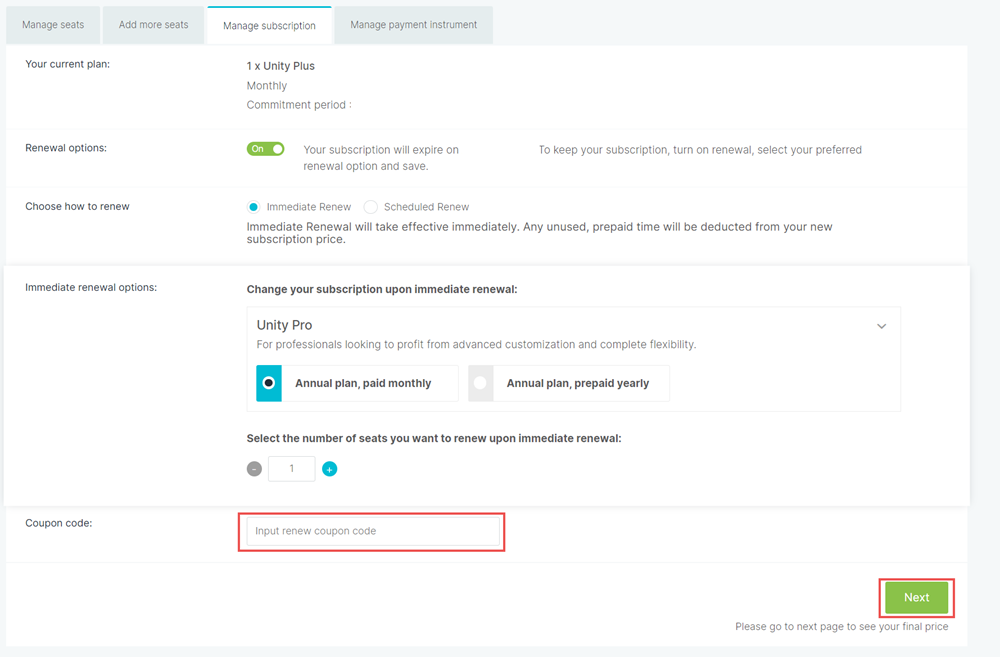Decrease seat count with minus icon
Image resolution: width=1000 pixels, height=657 pixels.
pos(254,469)
